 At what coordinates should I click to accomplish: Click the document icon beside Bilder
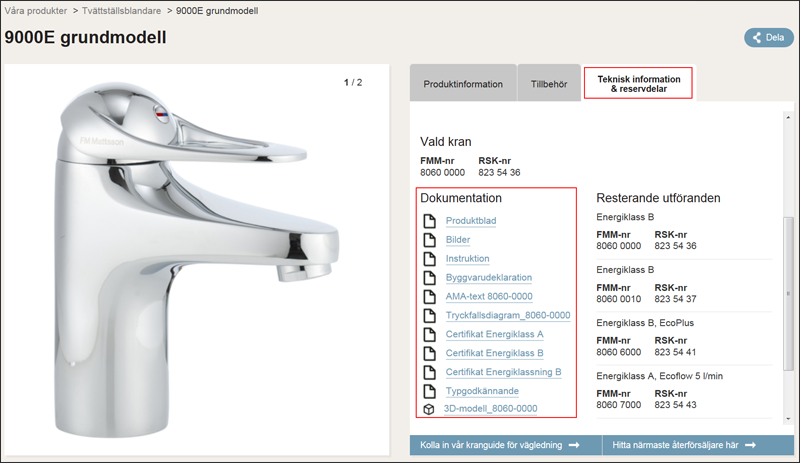pos(430,240)
